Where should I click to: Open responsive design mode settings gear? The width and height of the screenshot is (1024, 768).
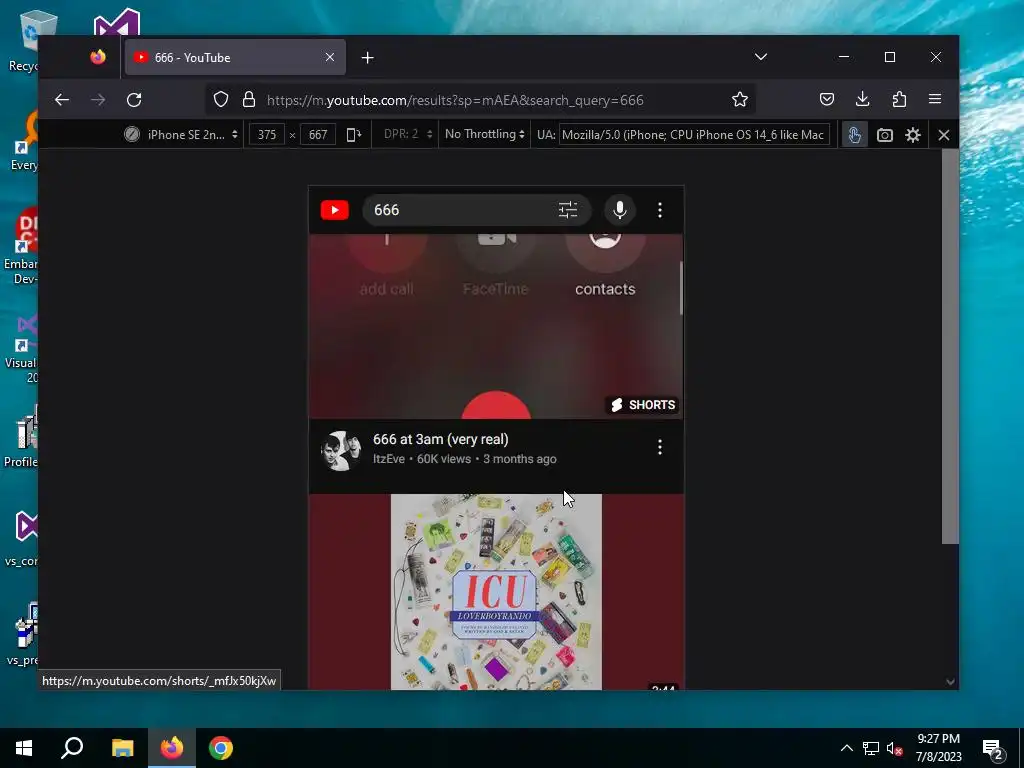[913, 135]
